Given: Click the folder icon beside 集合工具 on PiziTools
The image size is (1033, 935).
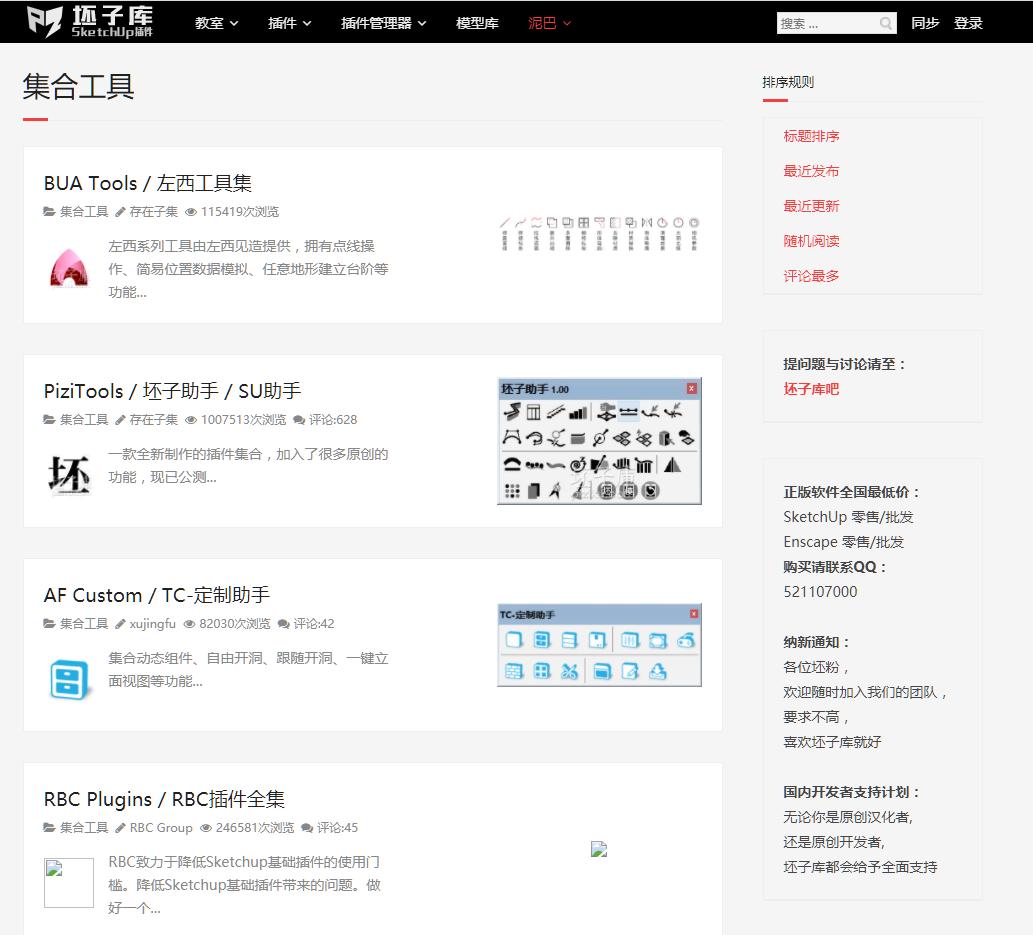Looking at the screenshot, I should (x=47, y=420).
